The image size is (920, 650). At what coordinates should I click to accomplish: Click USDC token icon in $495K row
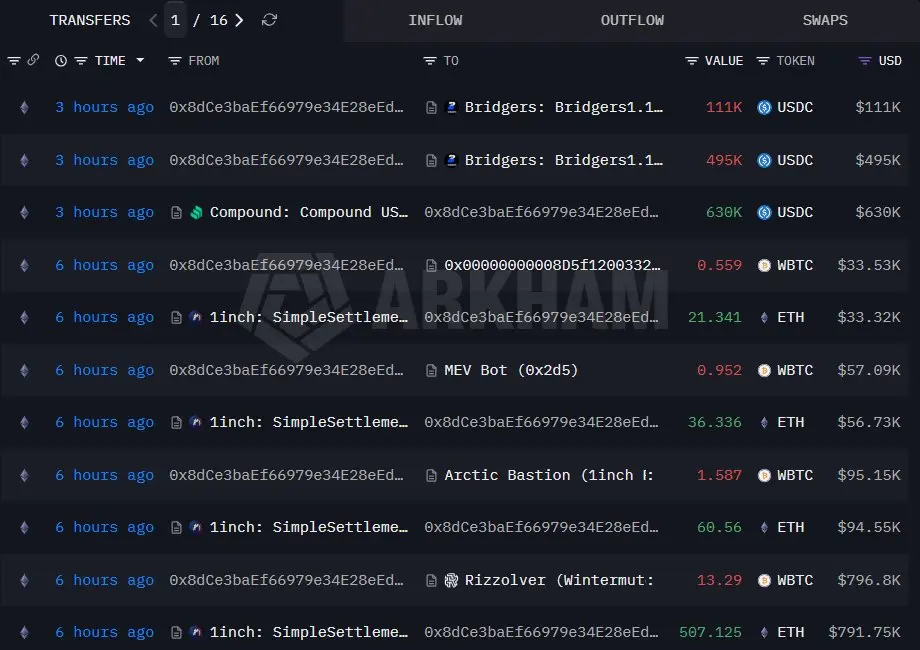point(764,160)
